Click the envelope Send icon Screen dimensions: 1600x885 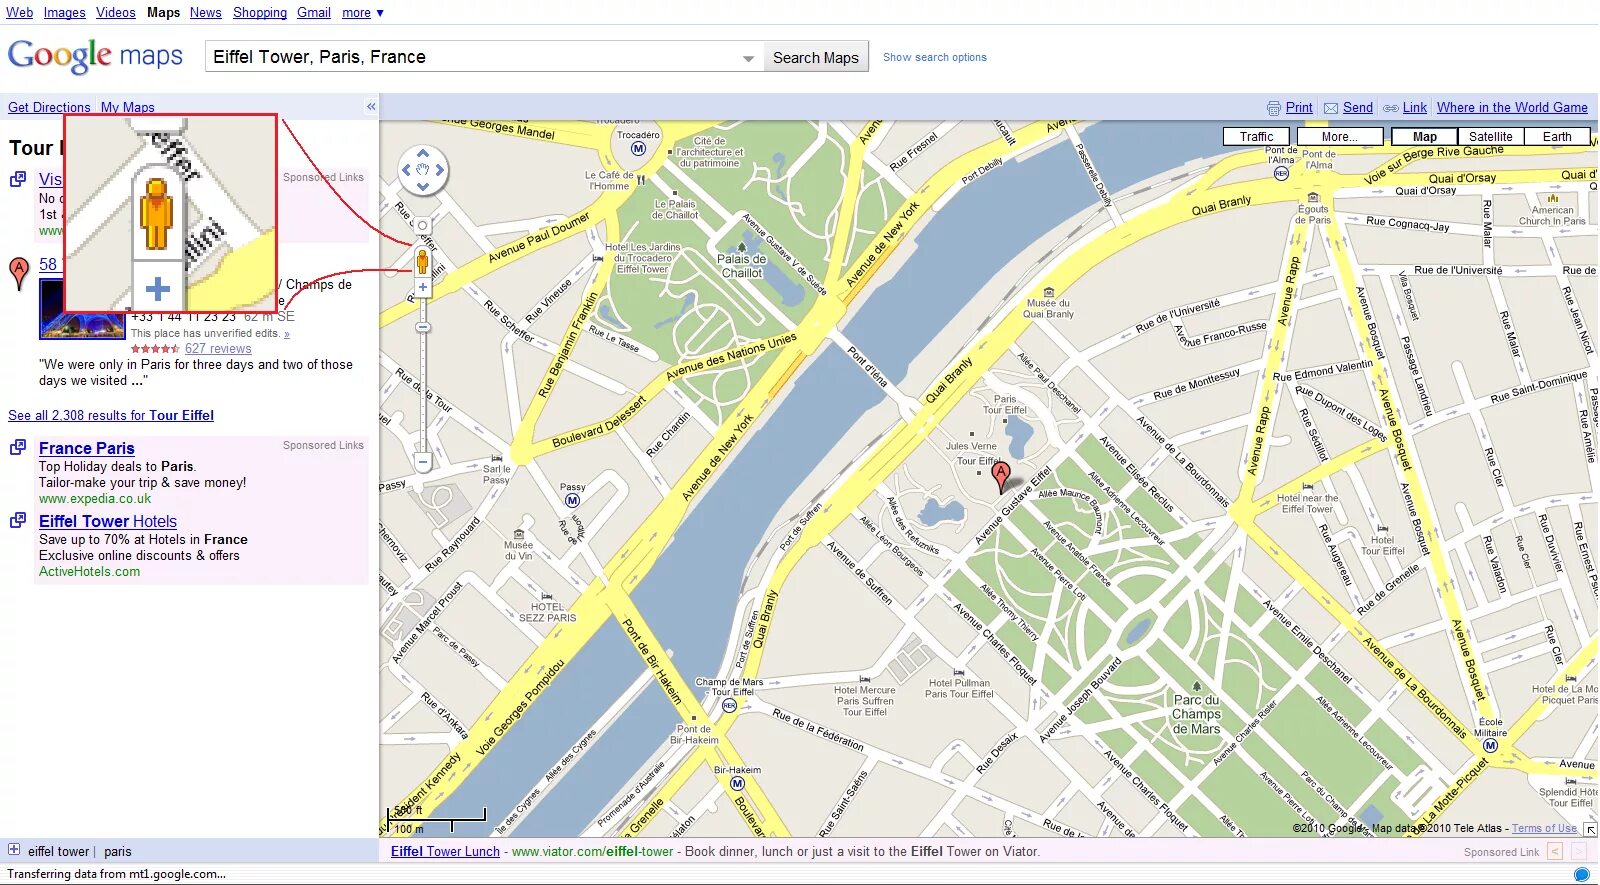click(x=1331, y=108)
